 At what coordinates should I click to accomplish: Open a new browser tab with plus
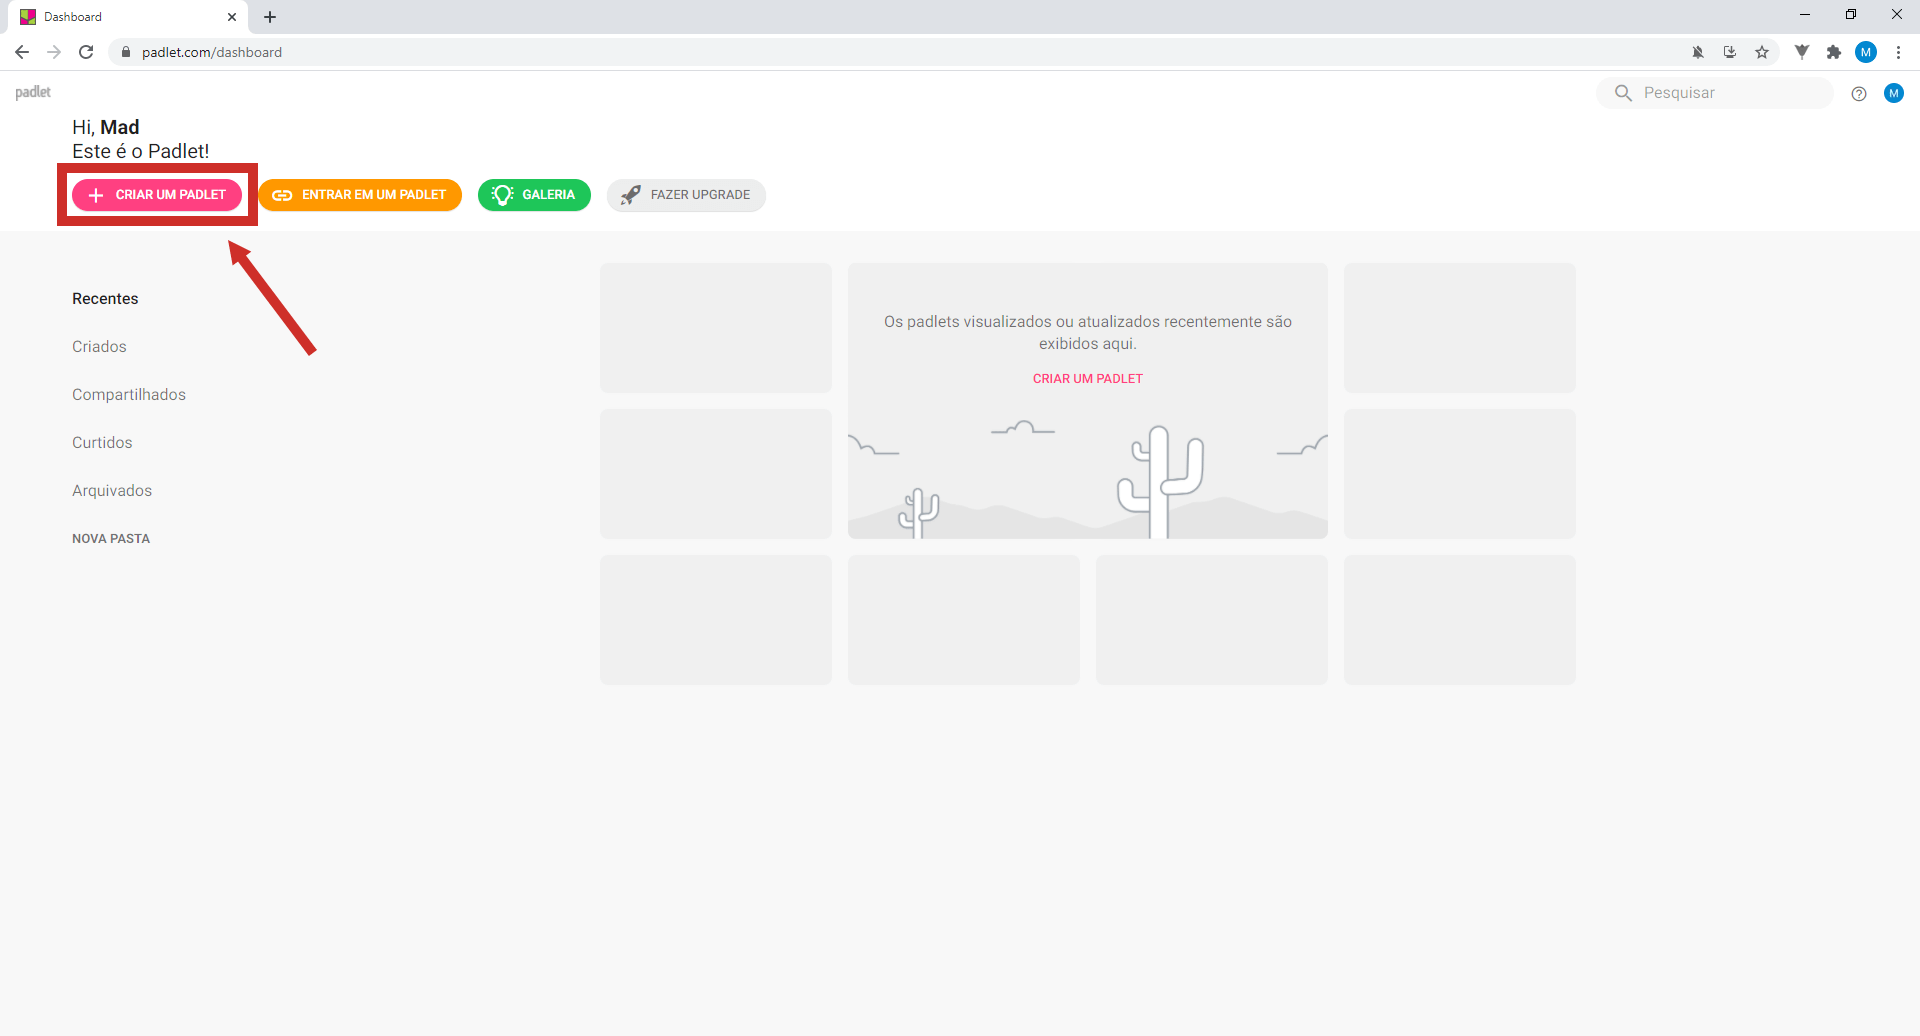tap(270, 17)
